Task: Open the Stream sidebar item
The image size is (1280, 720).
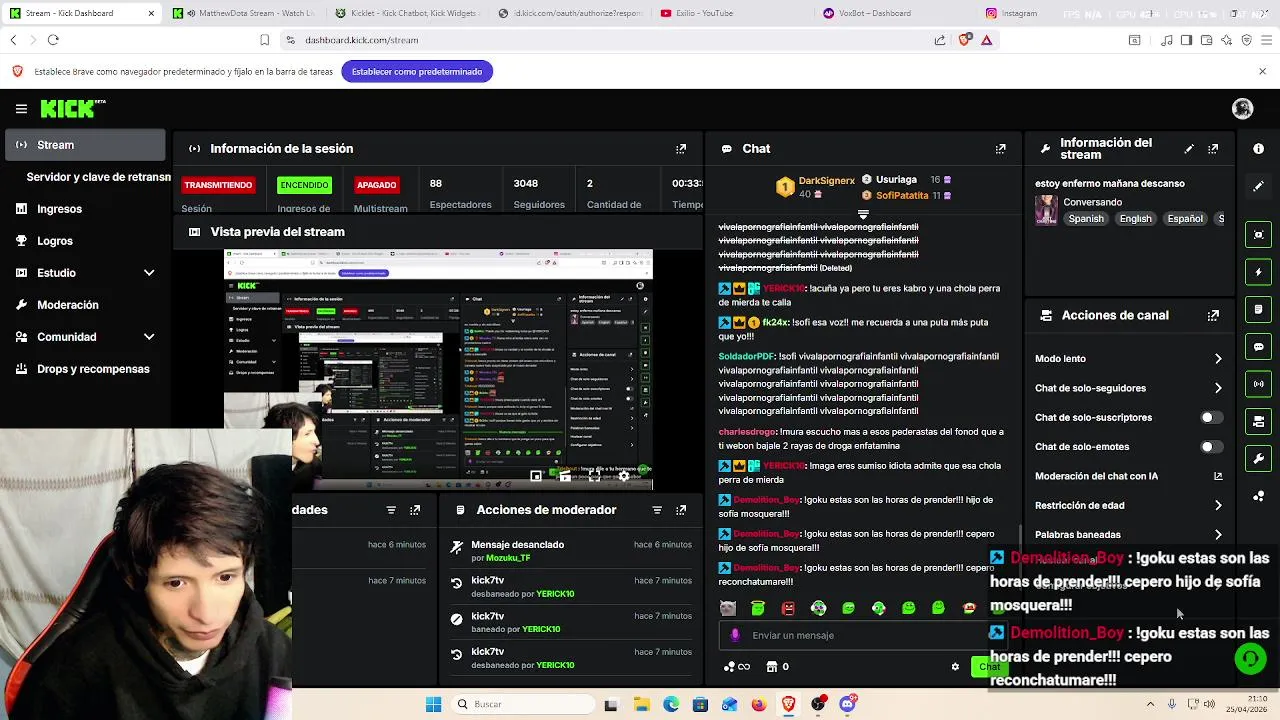Action: 83,145
